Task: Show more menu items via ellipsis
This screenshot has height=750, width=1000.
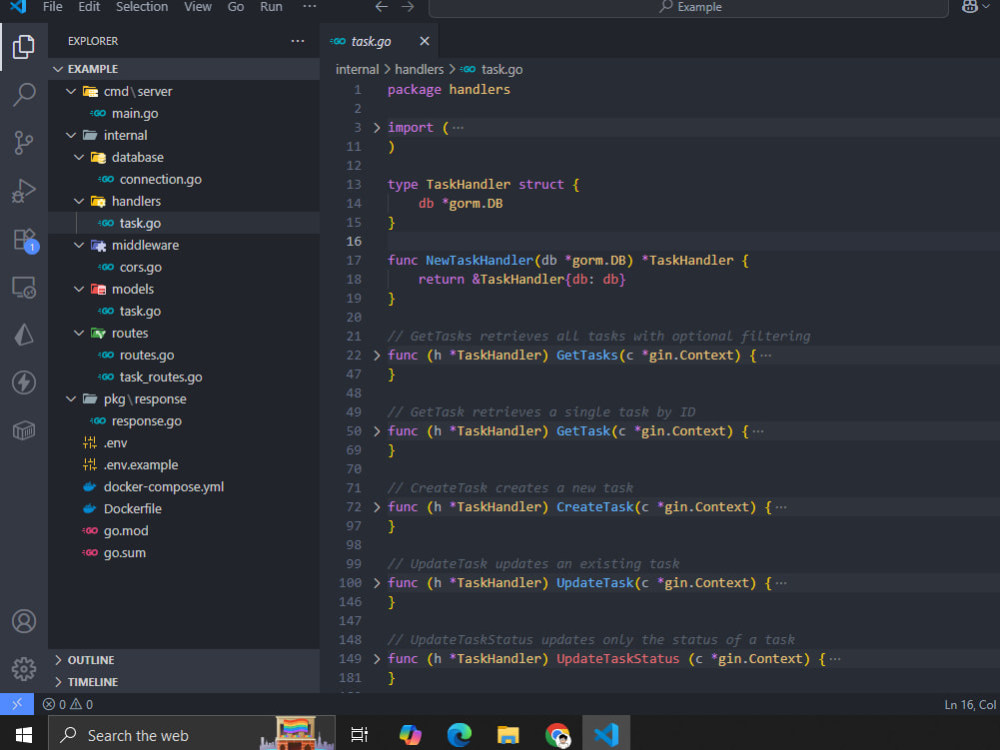Action: point(309,7)
